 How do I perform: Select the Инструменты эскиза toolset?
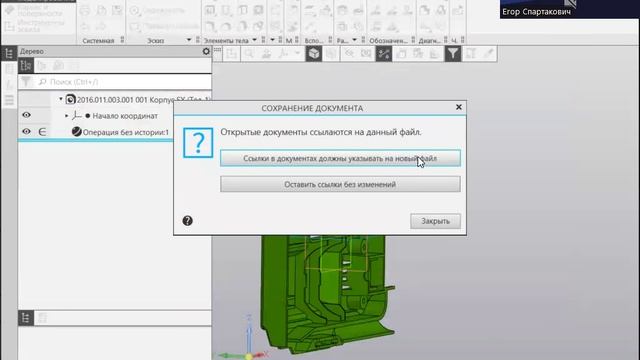[x=34, y=26]
